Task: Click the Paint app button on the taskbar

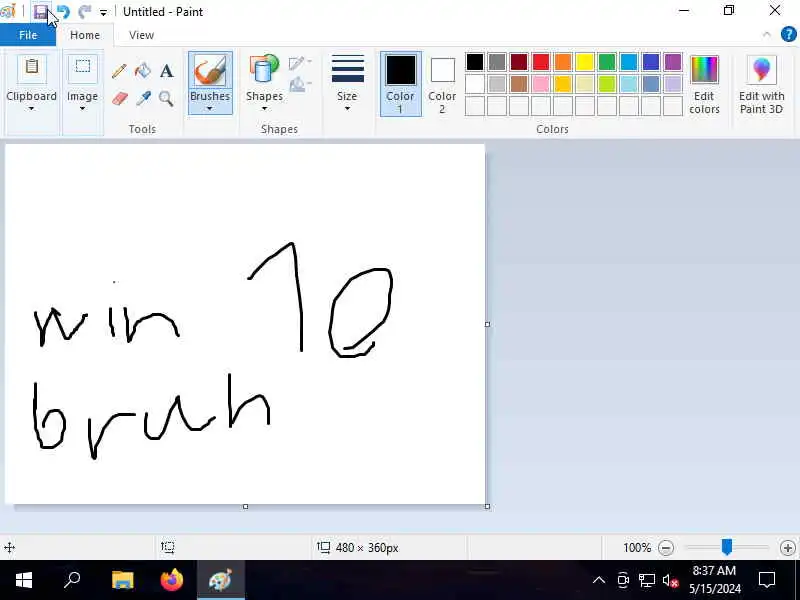Action: (x=220, y=580)
